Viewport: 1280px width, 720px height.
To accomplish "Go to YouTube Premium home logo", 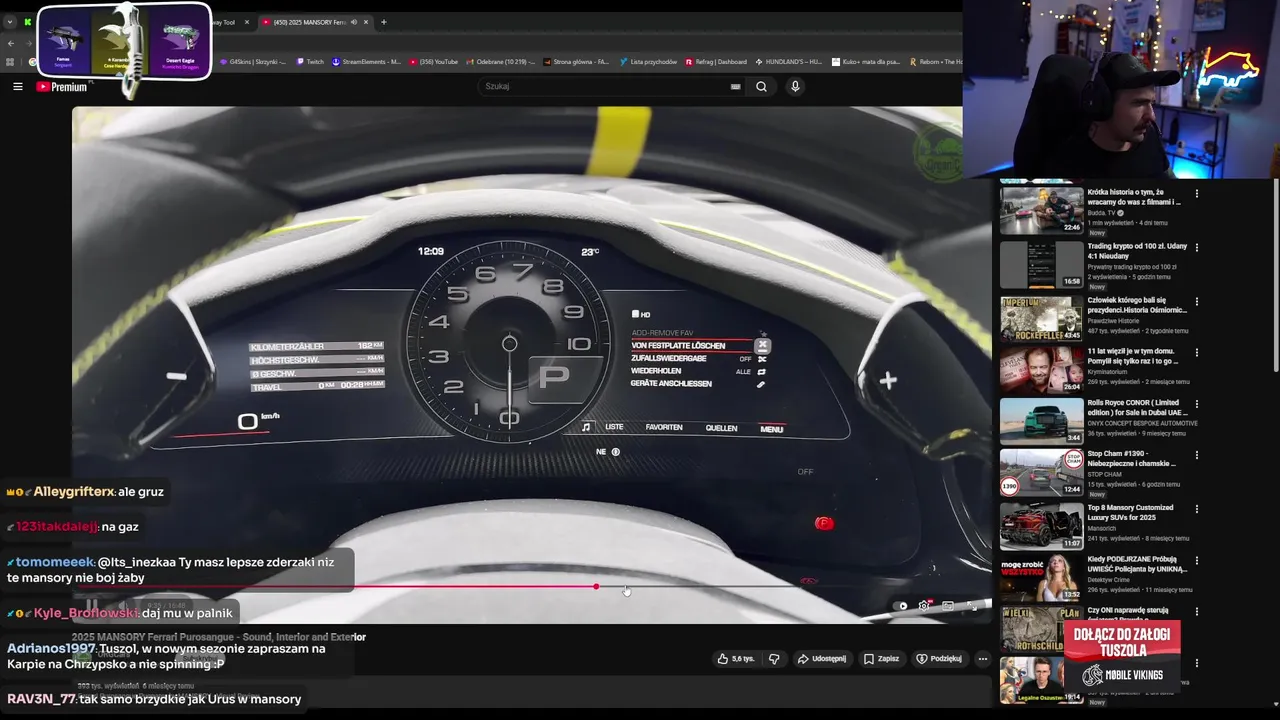I will click(62, 87).
